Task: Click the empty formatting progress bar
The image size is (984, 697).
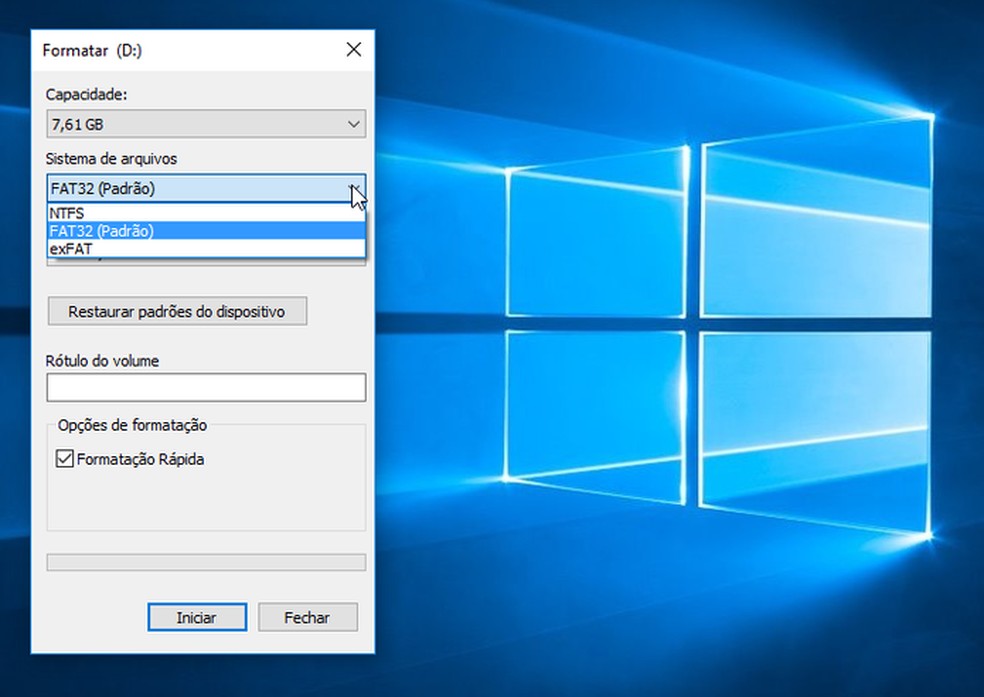Action: [x=205, y=562]
